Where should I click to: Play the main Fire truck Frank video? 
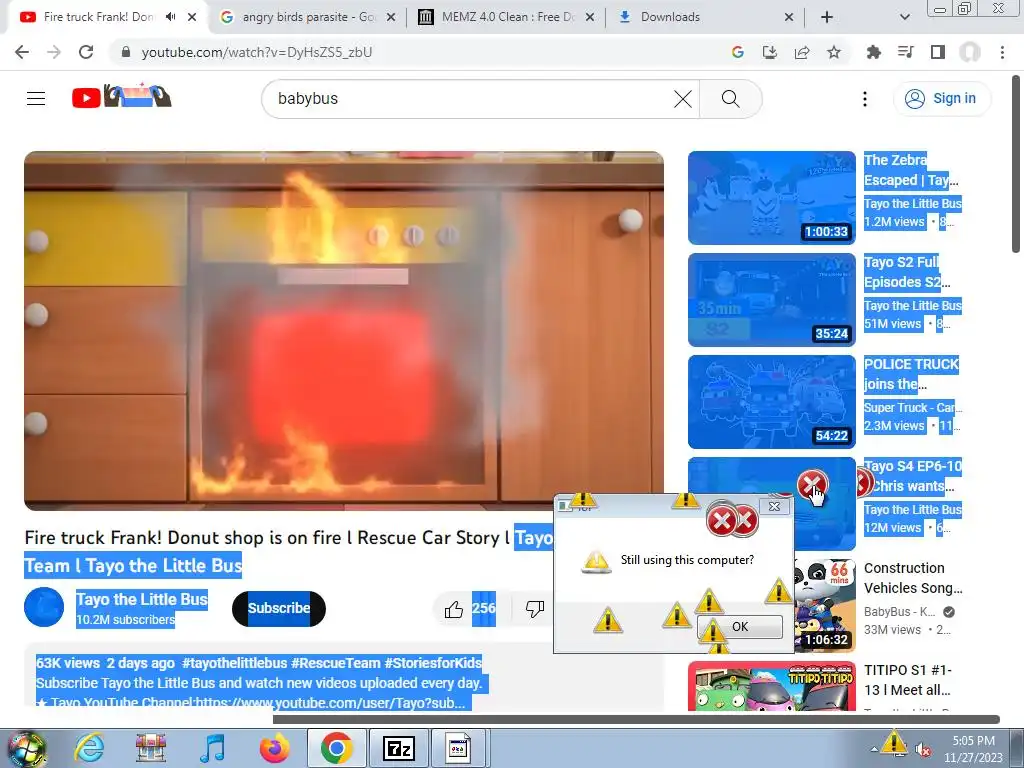(x=344, y=331)
